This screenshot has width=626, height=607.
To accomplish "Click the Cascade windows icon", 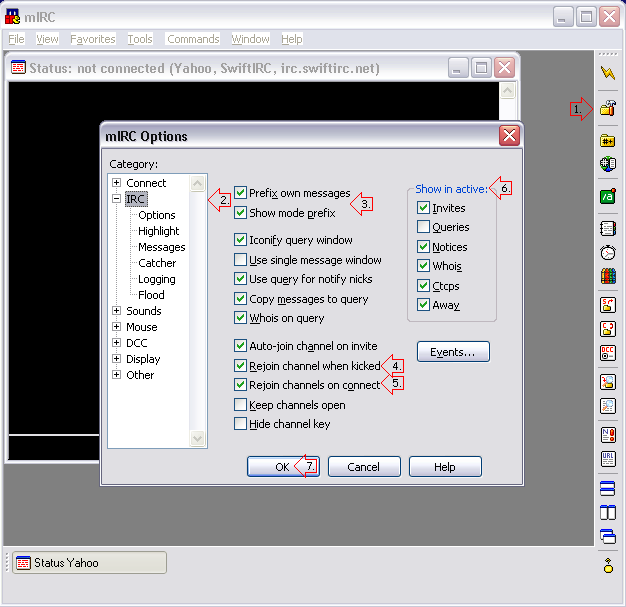I will 608,536.
